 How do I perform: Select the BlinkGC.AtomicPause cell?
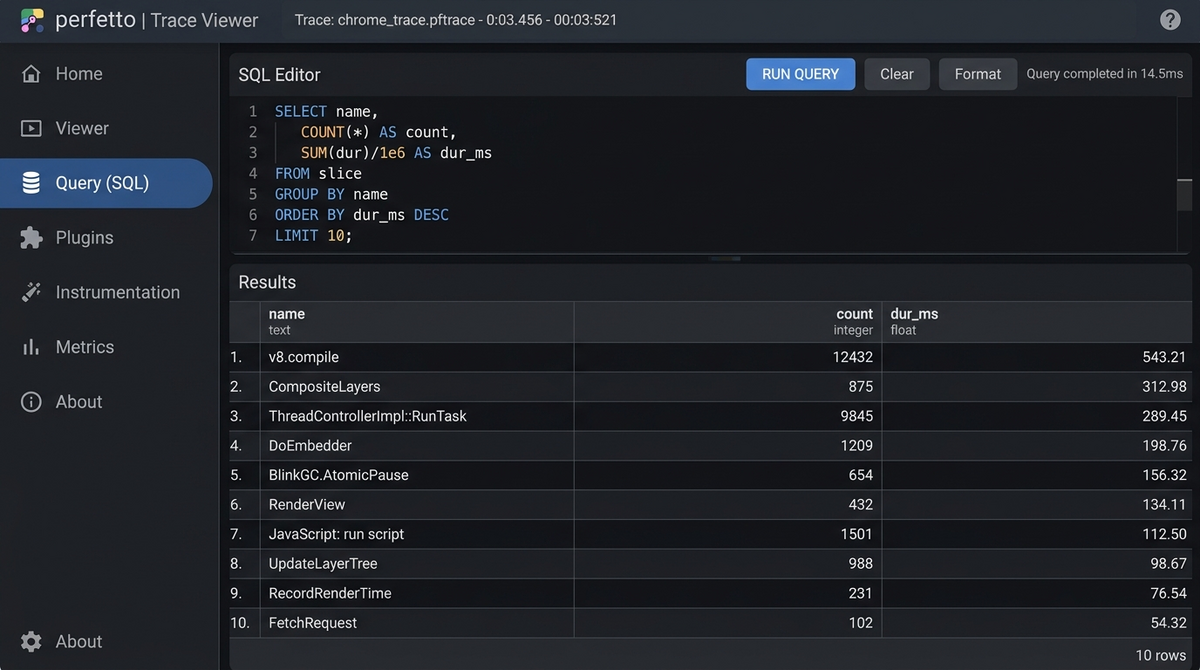pyautogui.click(x=417, y=475)
